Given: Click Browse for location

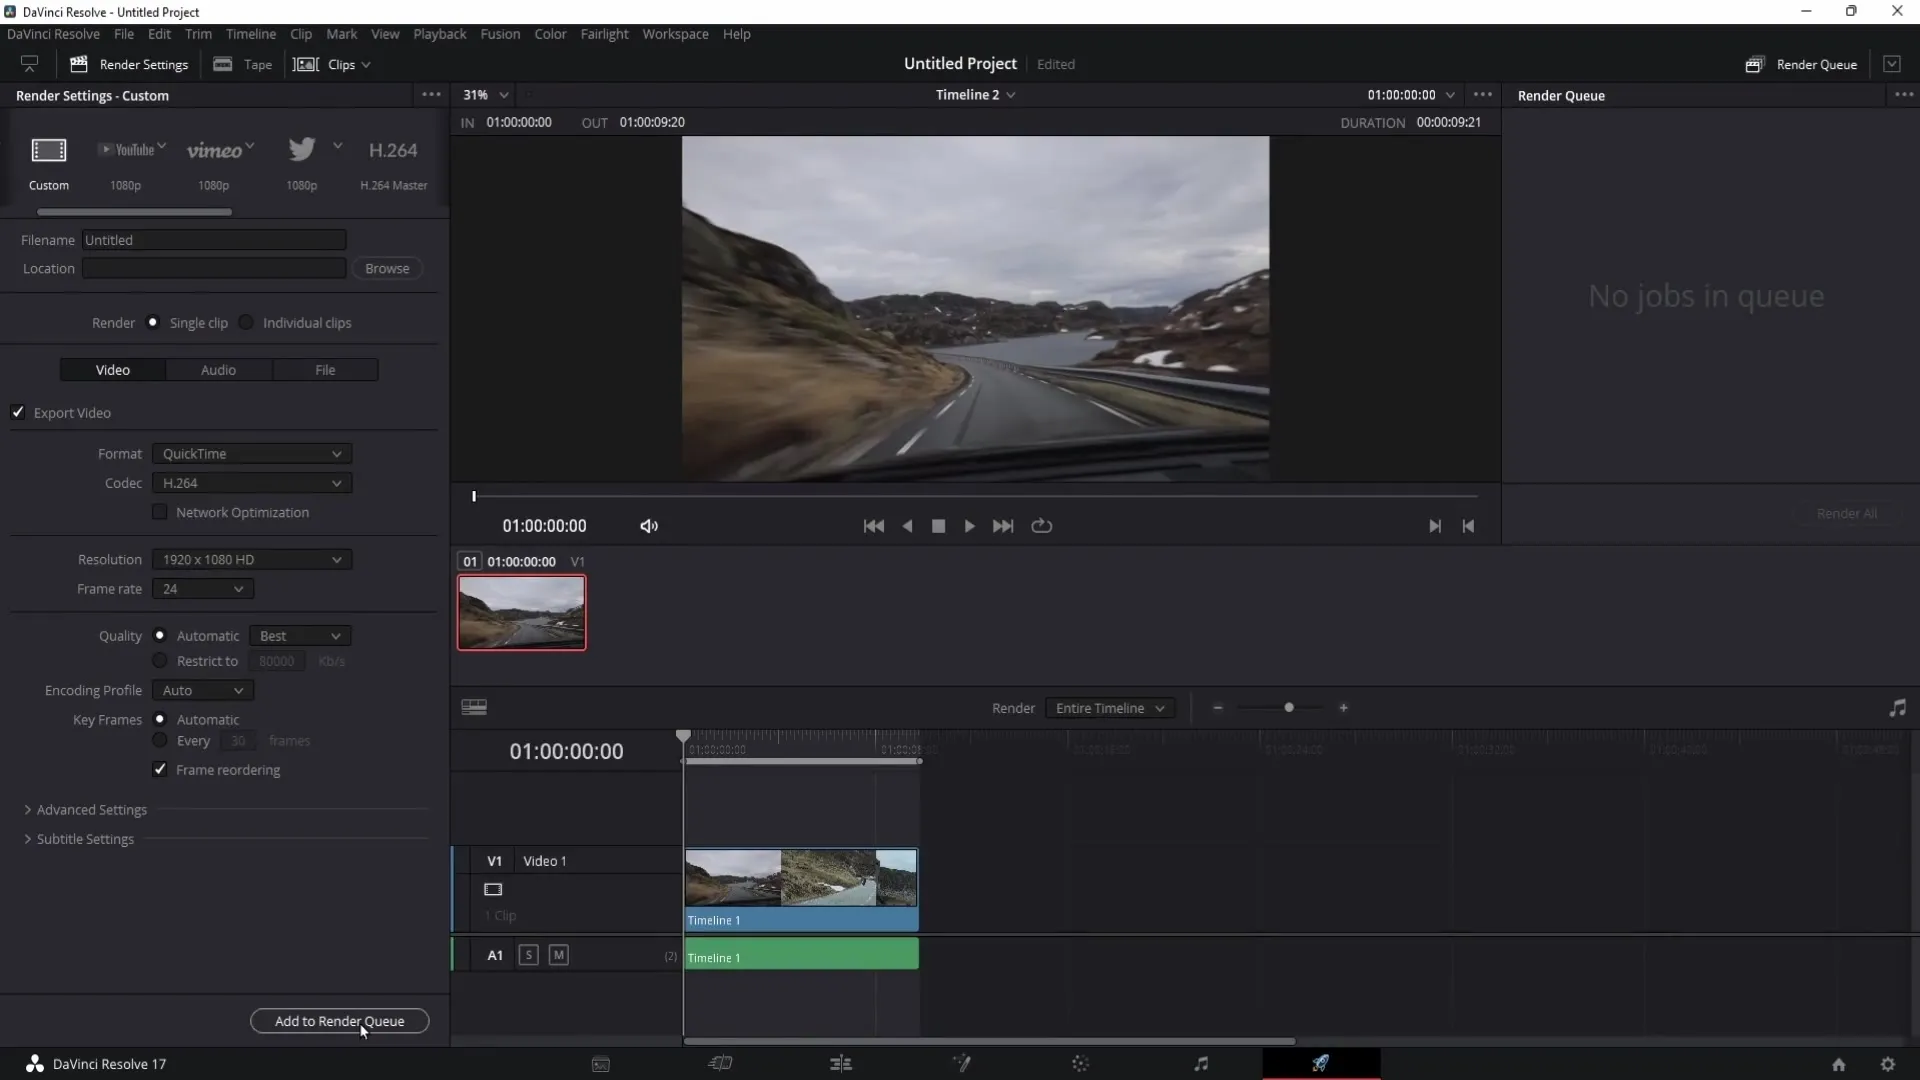Looking at the screenshot, I should pos(387,269).
